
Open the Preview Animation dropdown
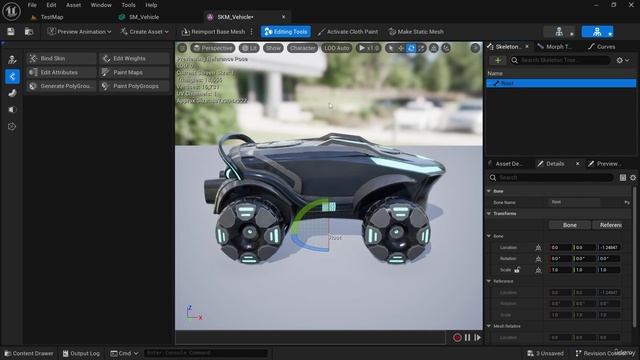point(79,31)
